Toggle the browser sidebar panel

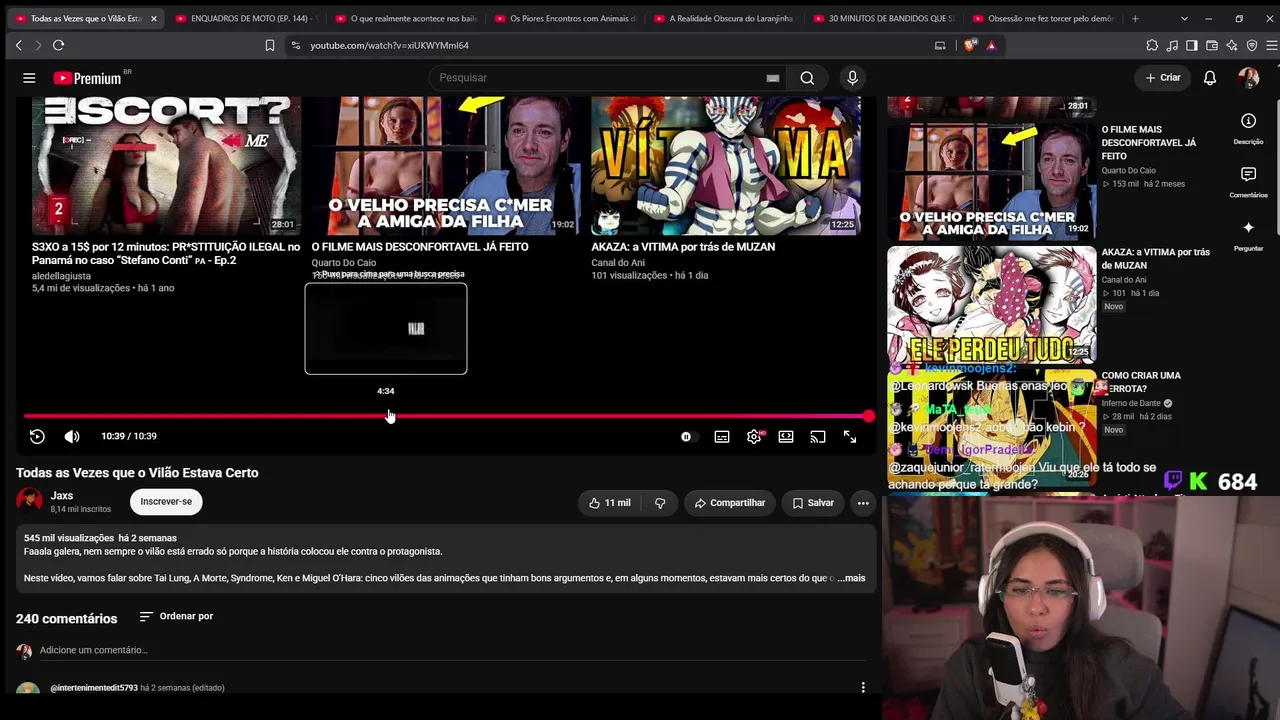tap(1192, 45)
